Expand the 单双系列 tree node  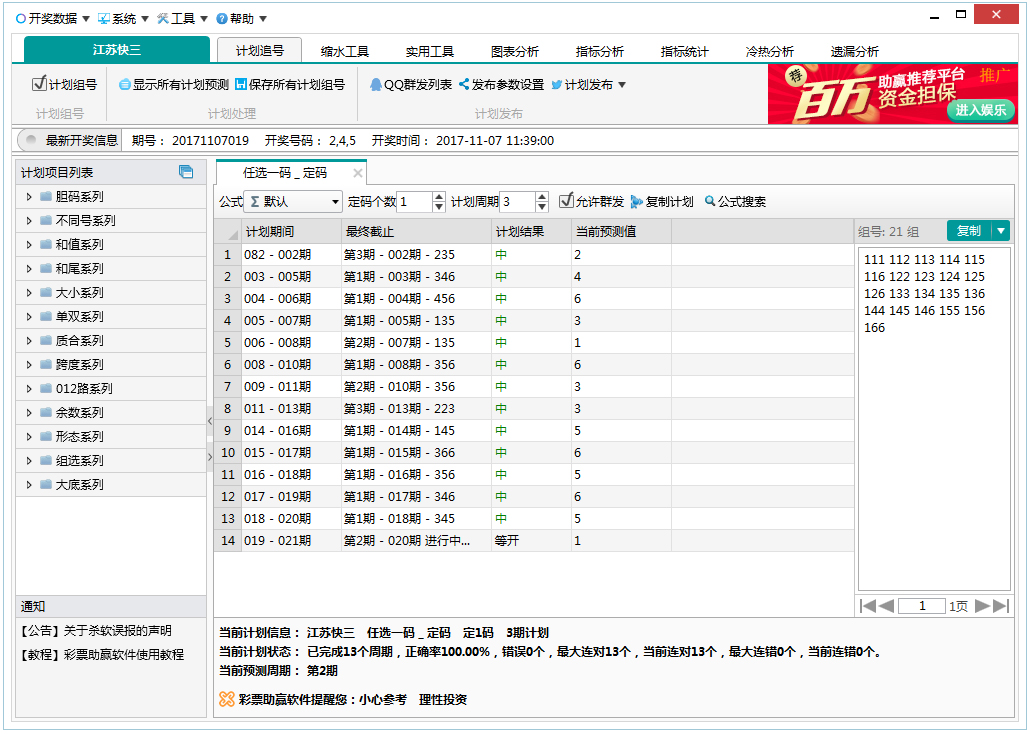pyautogui.click(x=29, y=317)
